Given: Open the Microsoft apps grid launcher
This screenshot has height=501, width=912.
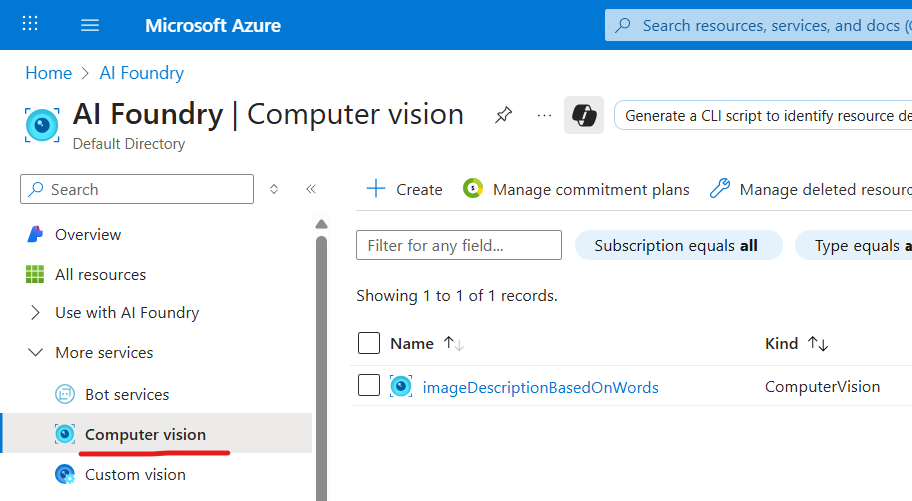Looking at the screenshot, I should point(30,24).
